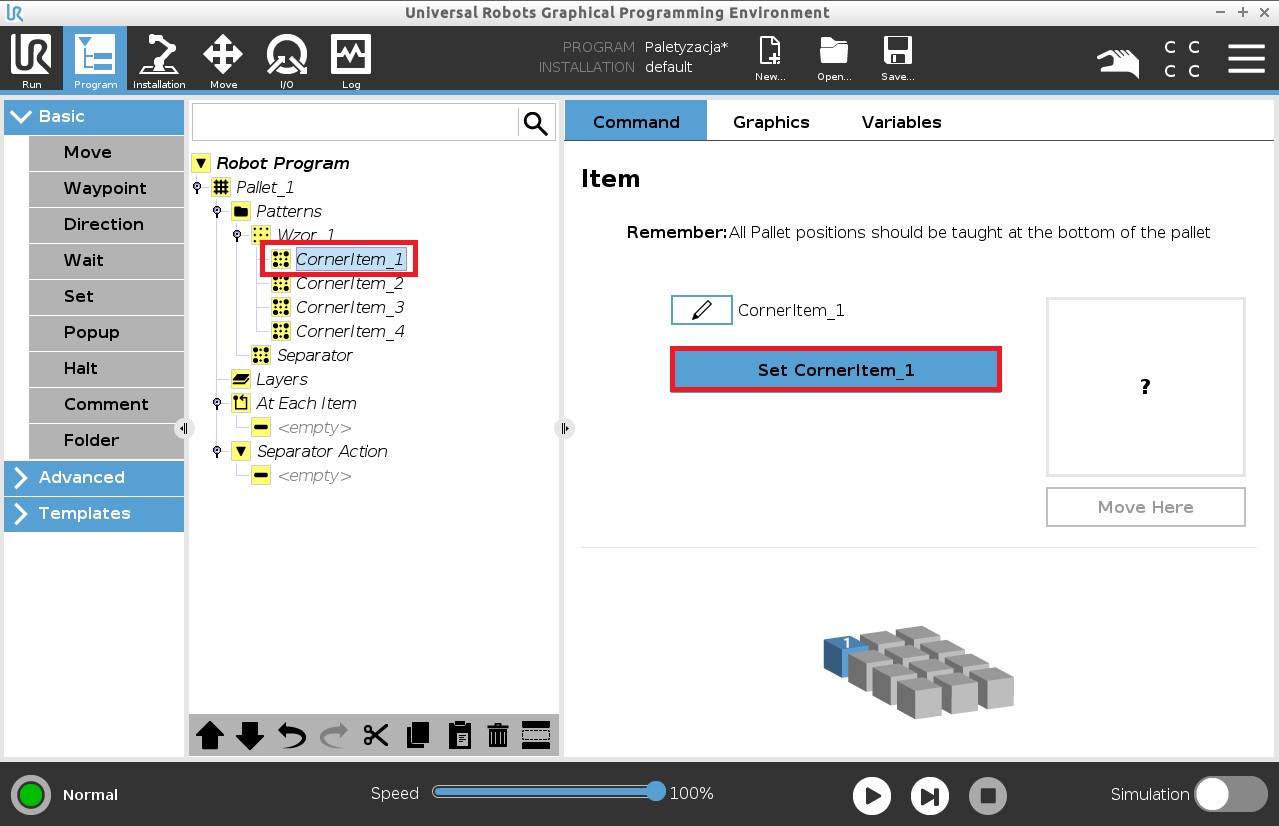
Task: Collapse the Basic section
Action: tap(94, 117)
